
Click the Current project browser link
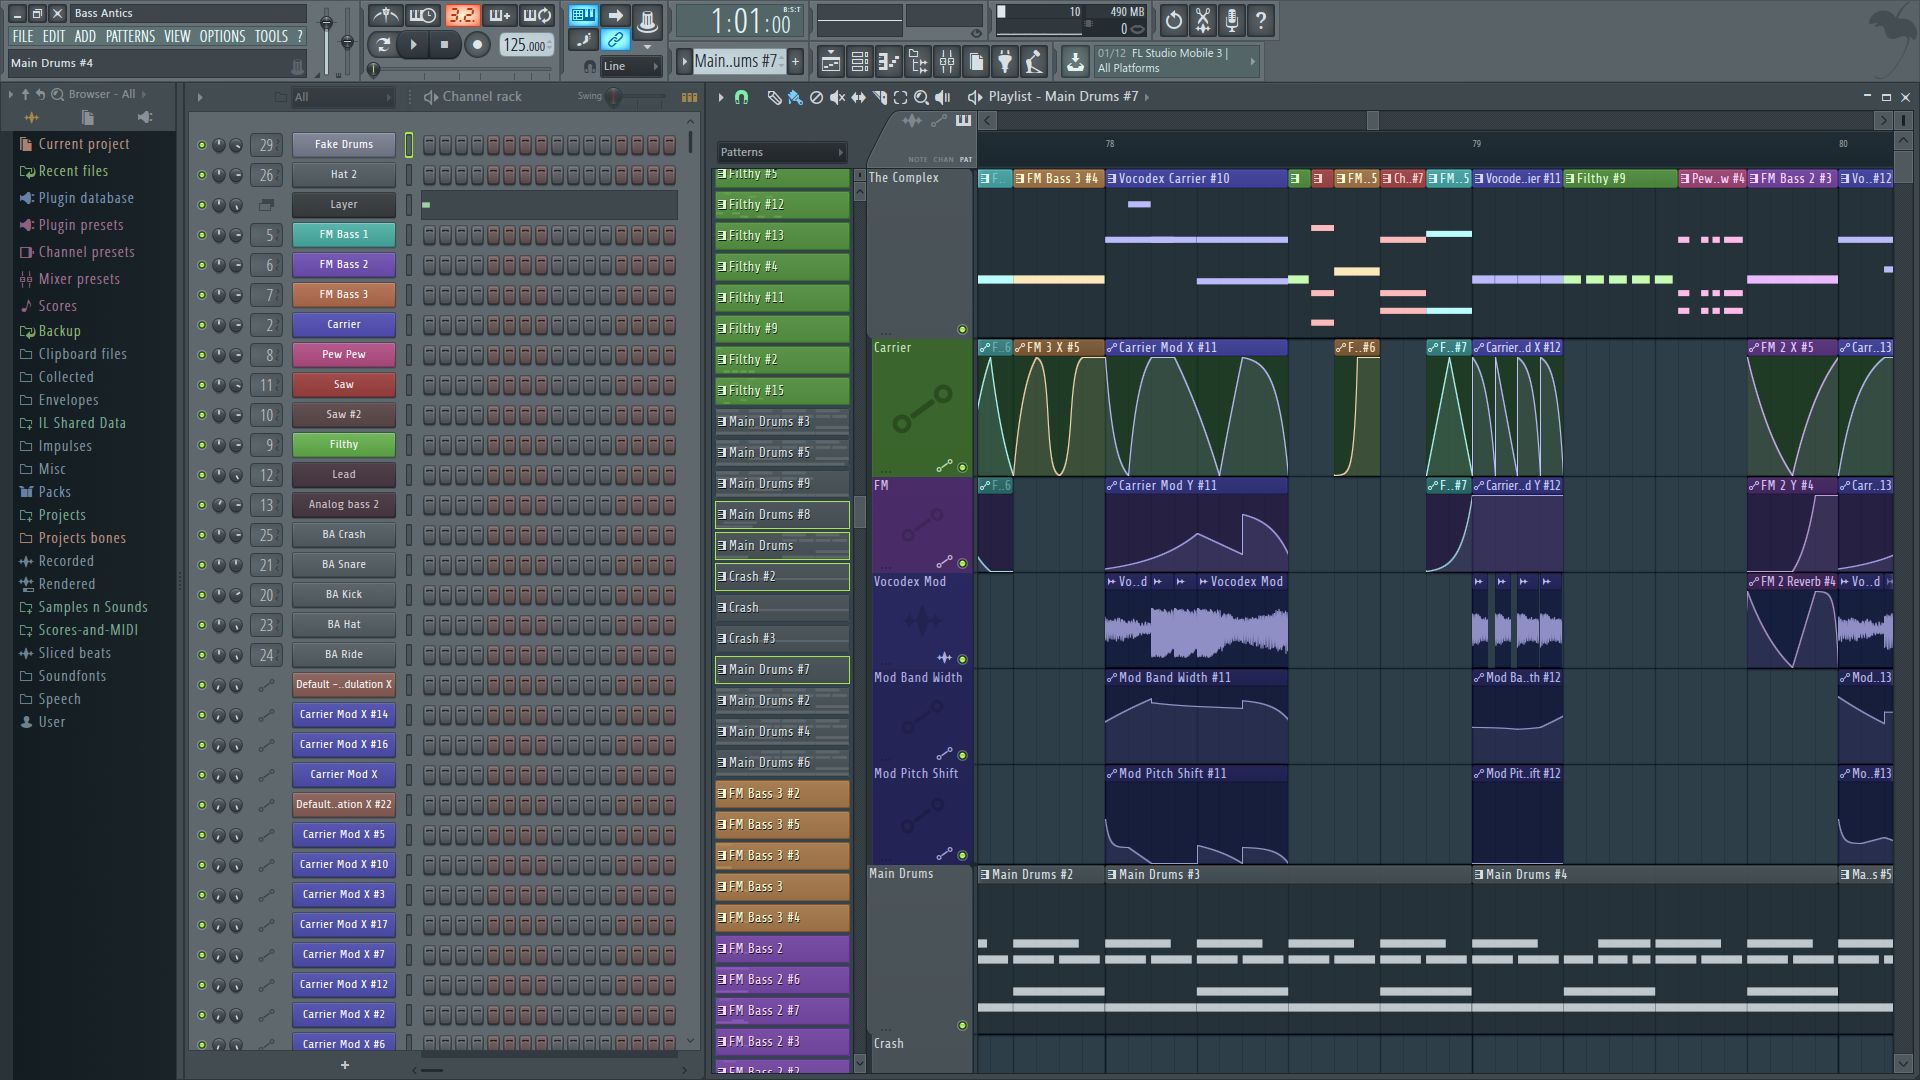(82, 142)
